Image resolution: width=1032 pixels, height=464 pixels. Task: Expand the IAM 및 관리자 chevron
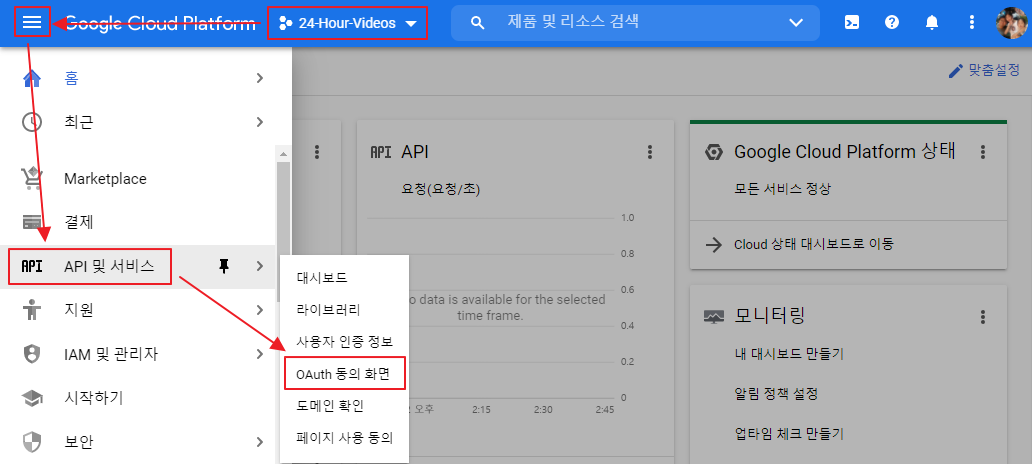click(260, 354)
